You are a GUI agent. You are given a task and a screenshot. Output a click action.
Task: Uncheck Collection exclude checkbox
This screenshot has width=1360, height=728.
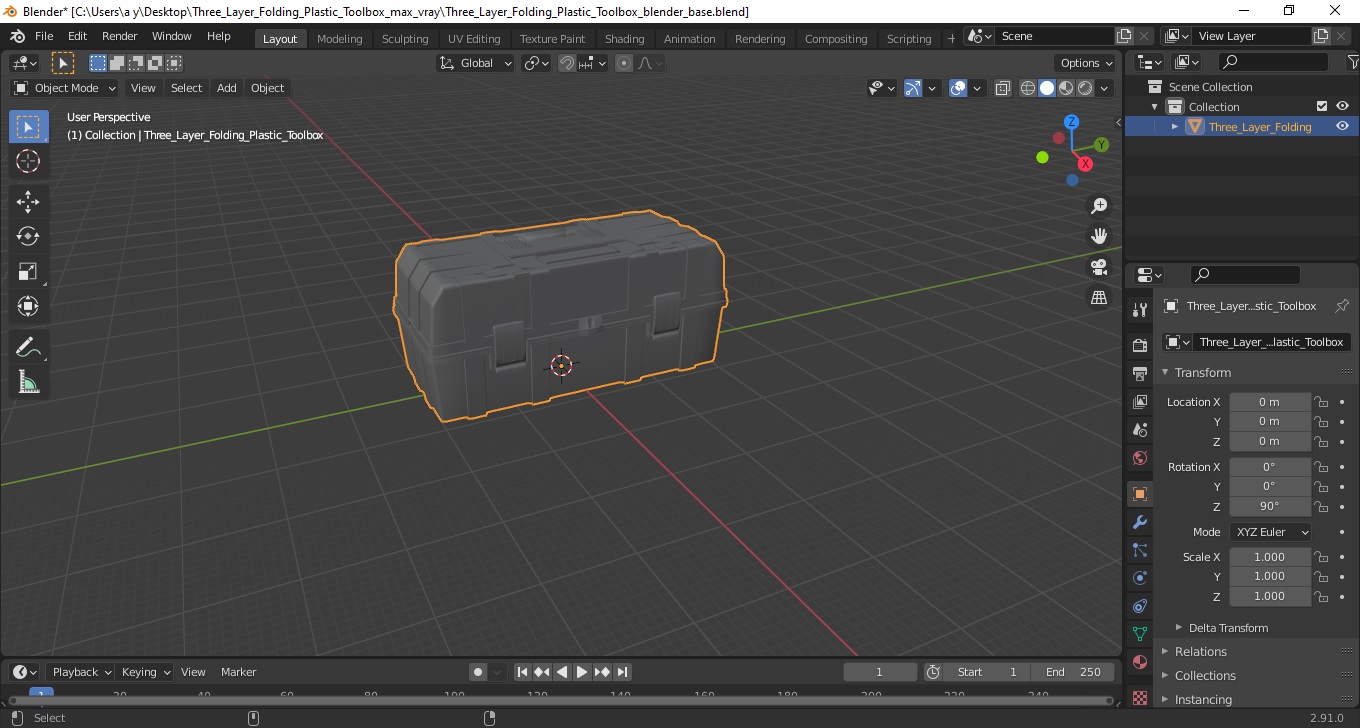click(1322, 106)
